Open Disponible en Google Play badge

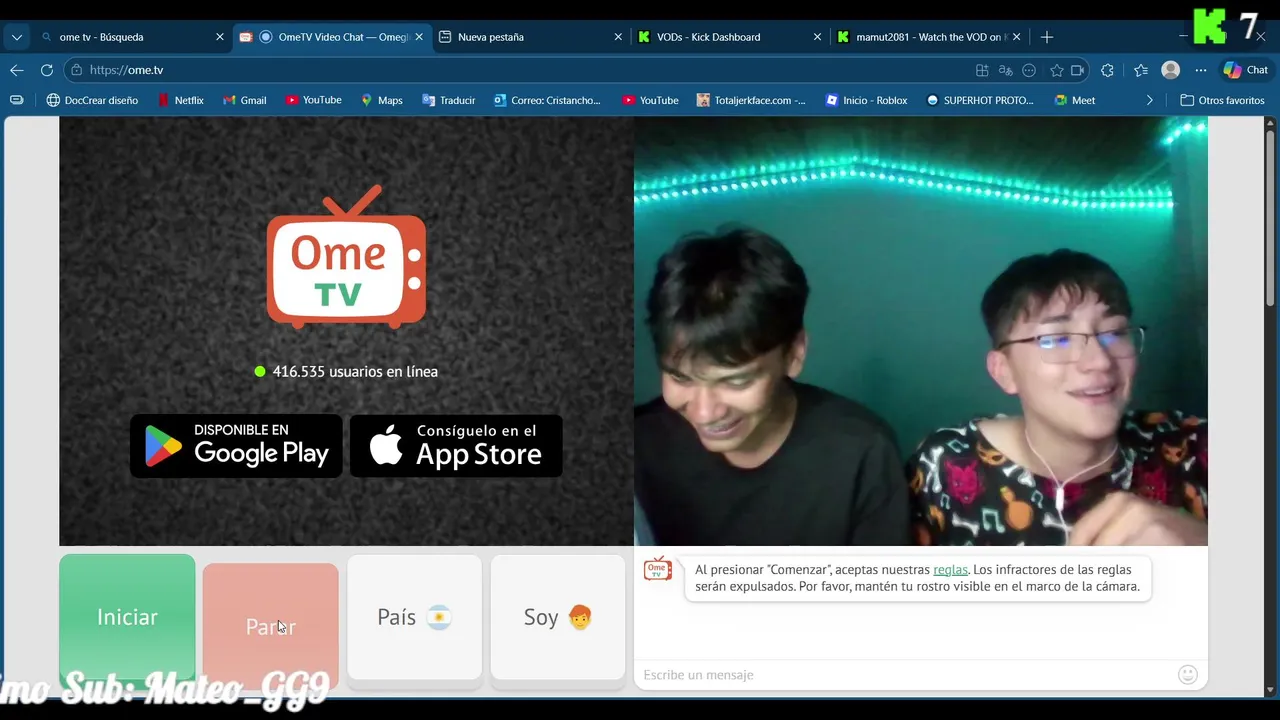[236, 446]
